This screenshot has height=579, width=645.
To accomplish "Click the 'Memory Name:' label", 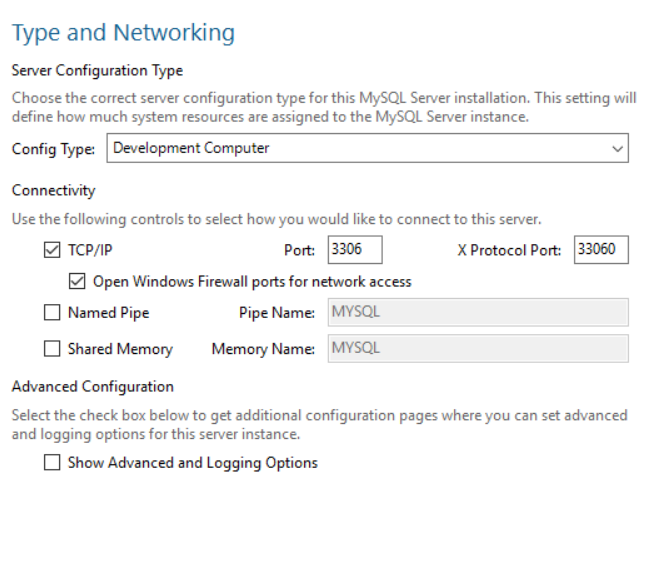I will point(264,350).
